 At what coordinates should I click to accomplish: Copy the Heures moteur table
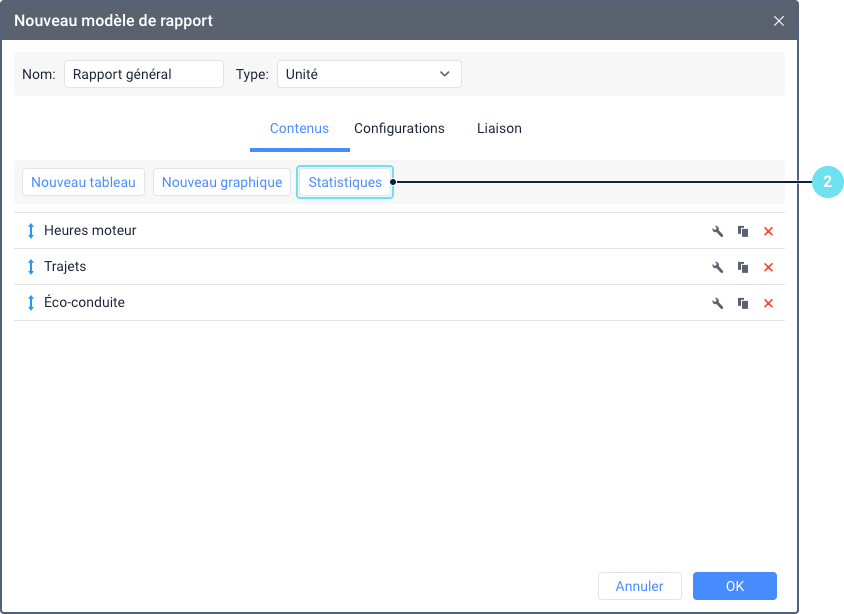coord(743,231)
